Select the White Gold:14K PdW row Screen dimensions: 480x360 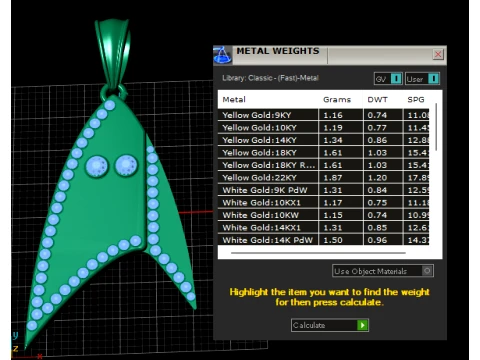point(323,240)
